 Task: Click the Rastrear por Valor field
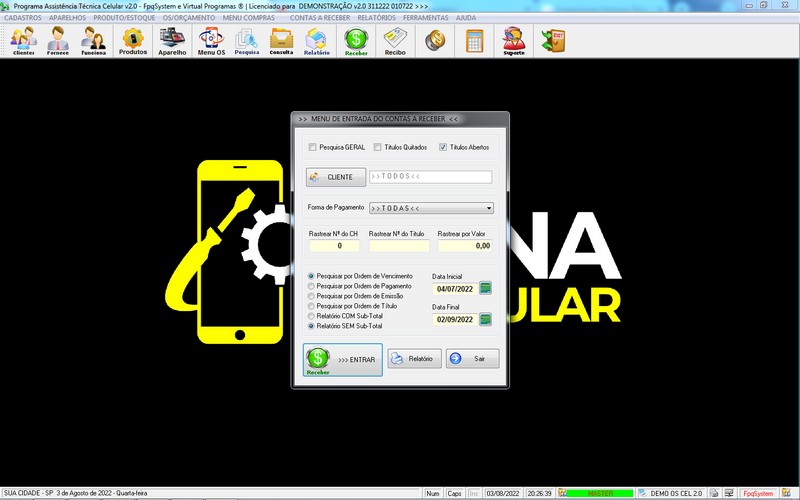tap(465, 246)
